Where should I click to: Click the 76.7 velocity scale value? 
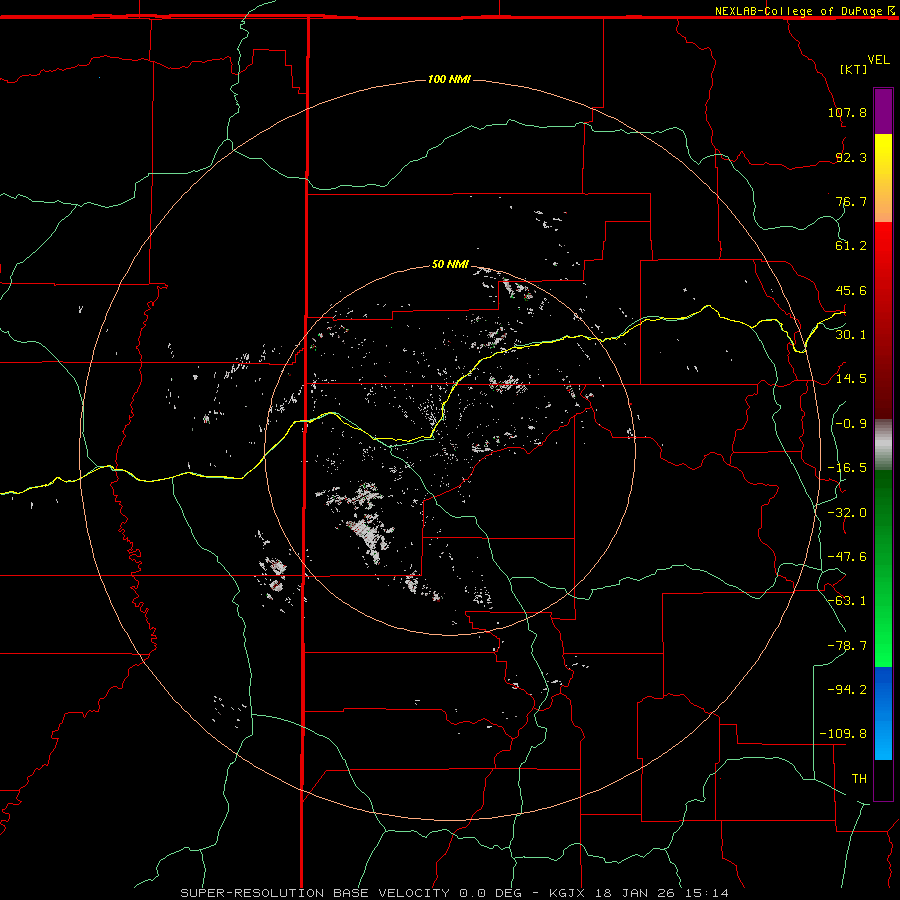(851, 201)
